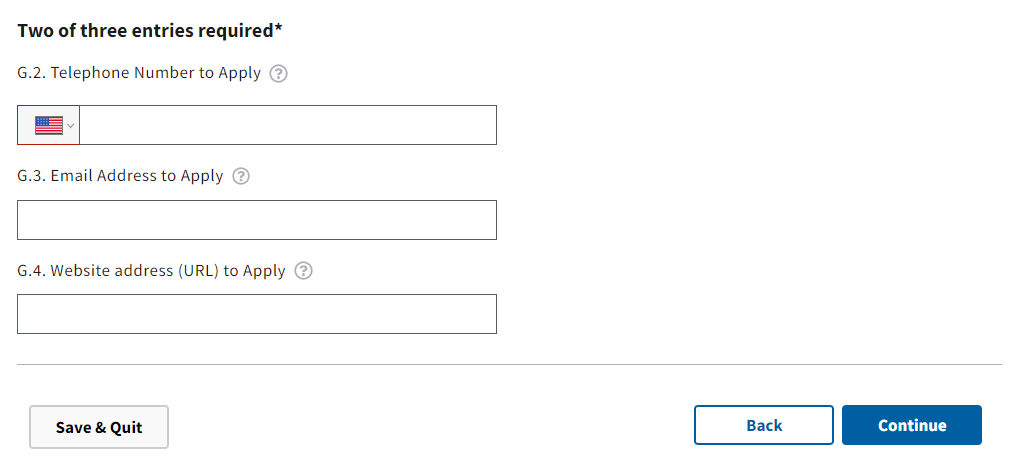The image size is (1025, 463).
Task: Click the asterisk after "entries required"
Action: click(x=279, y=28)
